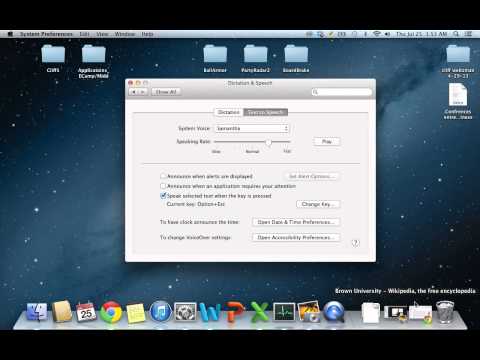Click in the System Preferences search field

coord(342,92)
